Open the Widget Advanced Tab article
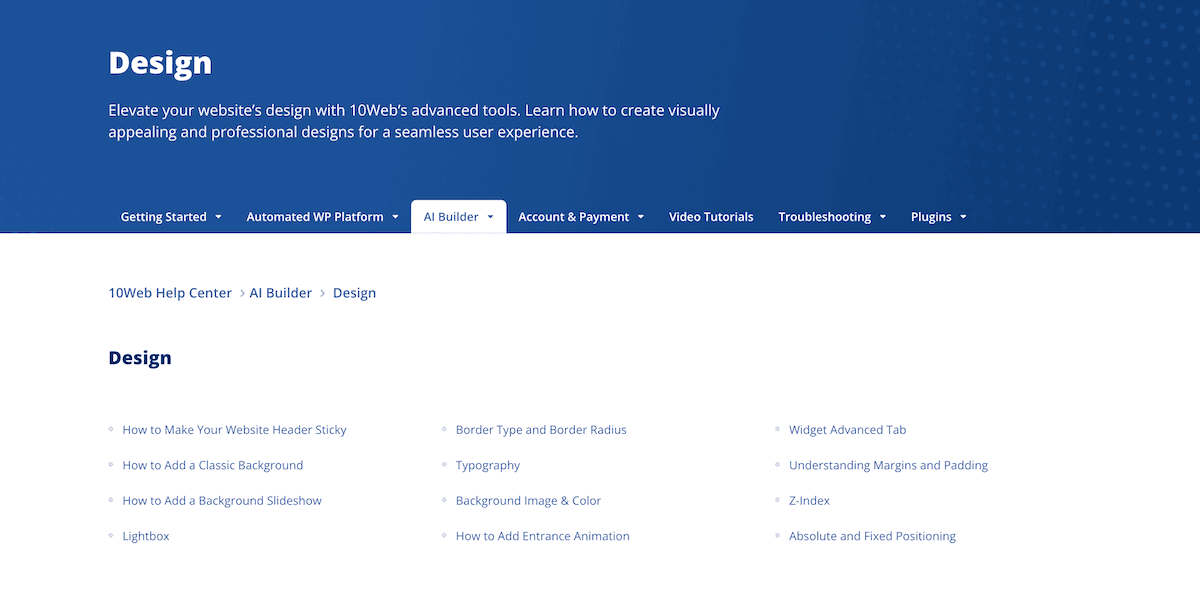Image resolution: width=1200 pixels, height=604 pixels. pos(847,430)
